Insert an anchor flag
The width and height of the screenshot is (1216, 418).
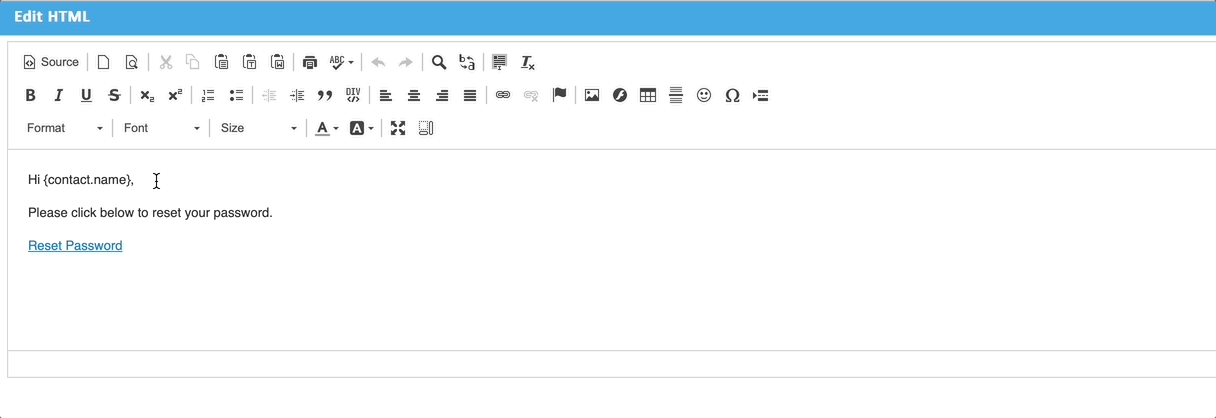tap(559, 95)
